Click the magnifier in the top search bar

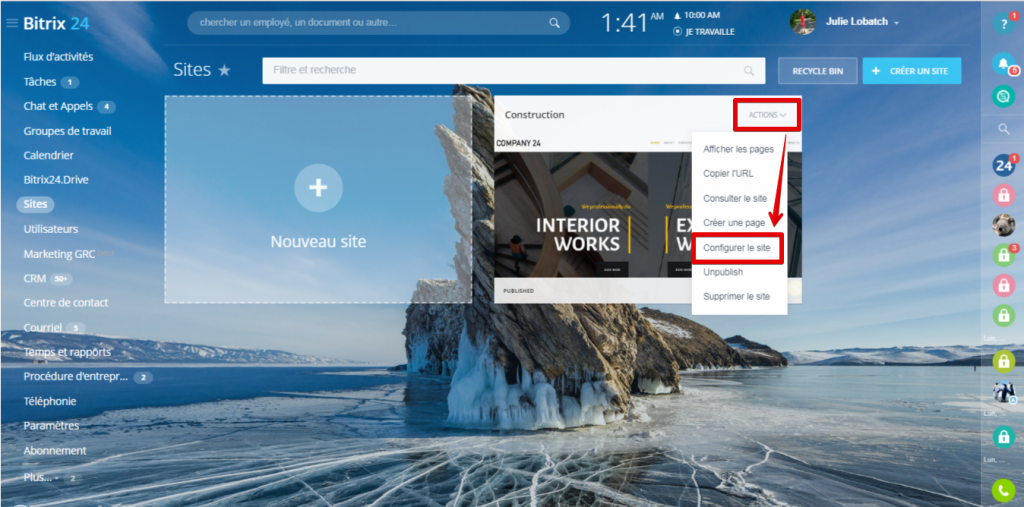554,23
